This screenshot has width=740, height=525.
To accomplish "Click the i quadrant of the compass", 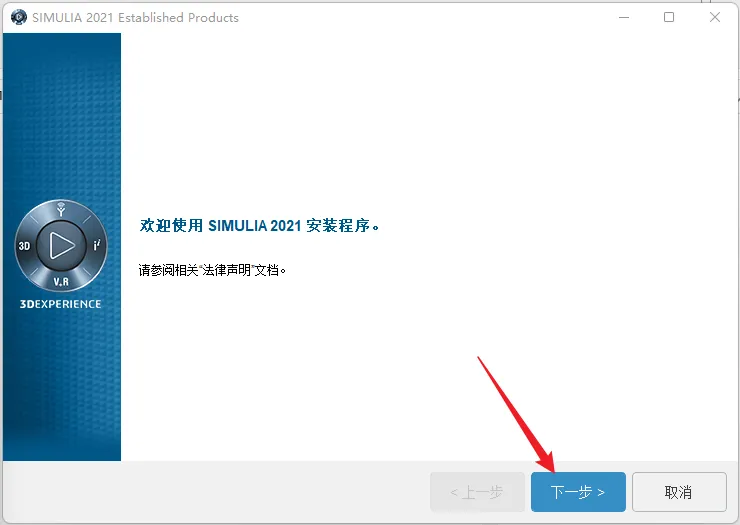I will (97, 245).
